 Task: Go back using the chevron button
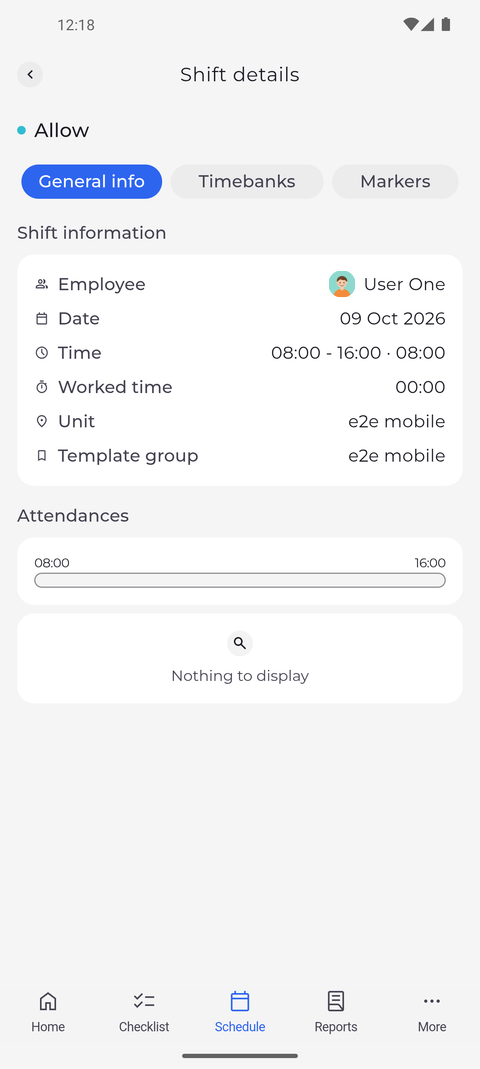[x=30, y=74]
